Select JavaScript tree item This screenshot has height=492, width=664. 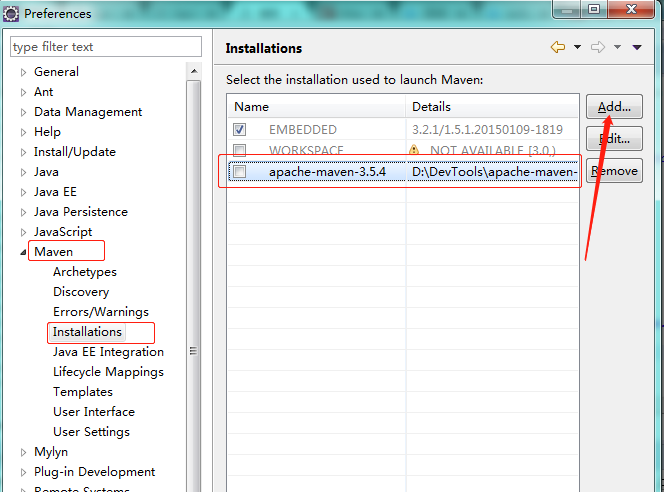[x=63, y=232]
